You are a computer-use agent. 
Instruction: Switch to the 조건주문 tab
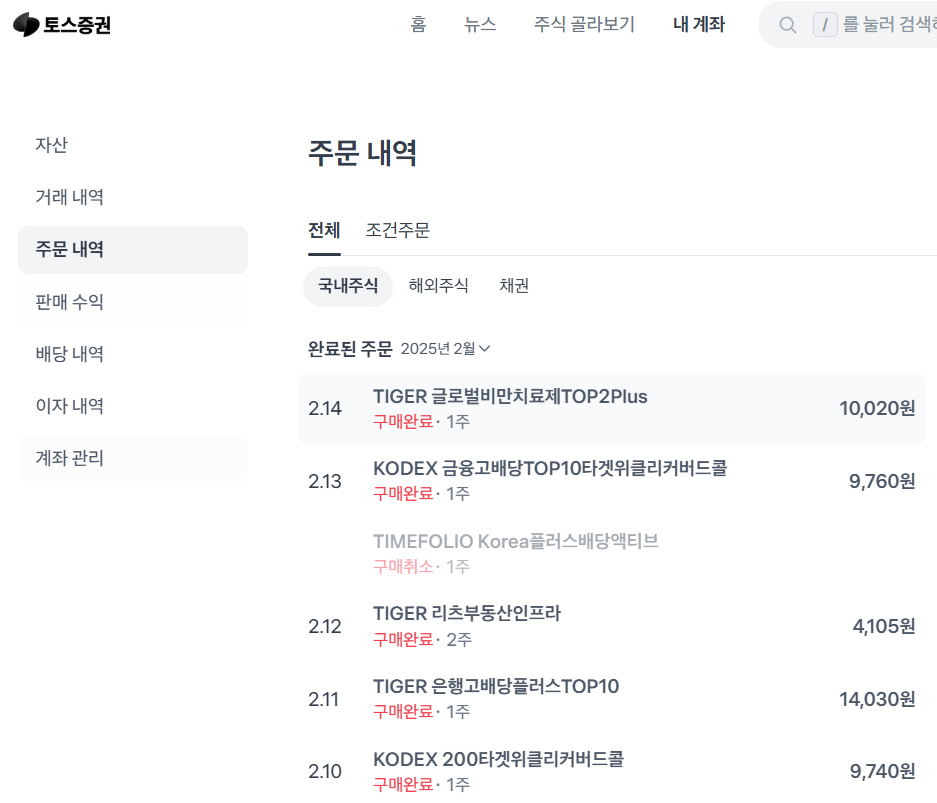tap(397, 231)
